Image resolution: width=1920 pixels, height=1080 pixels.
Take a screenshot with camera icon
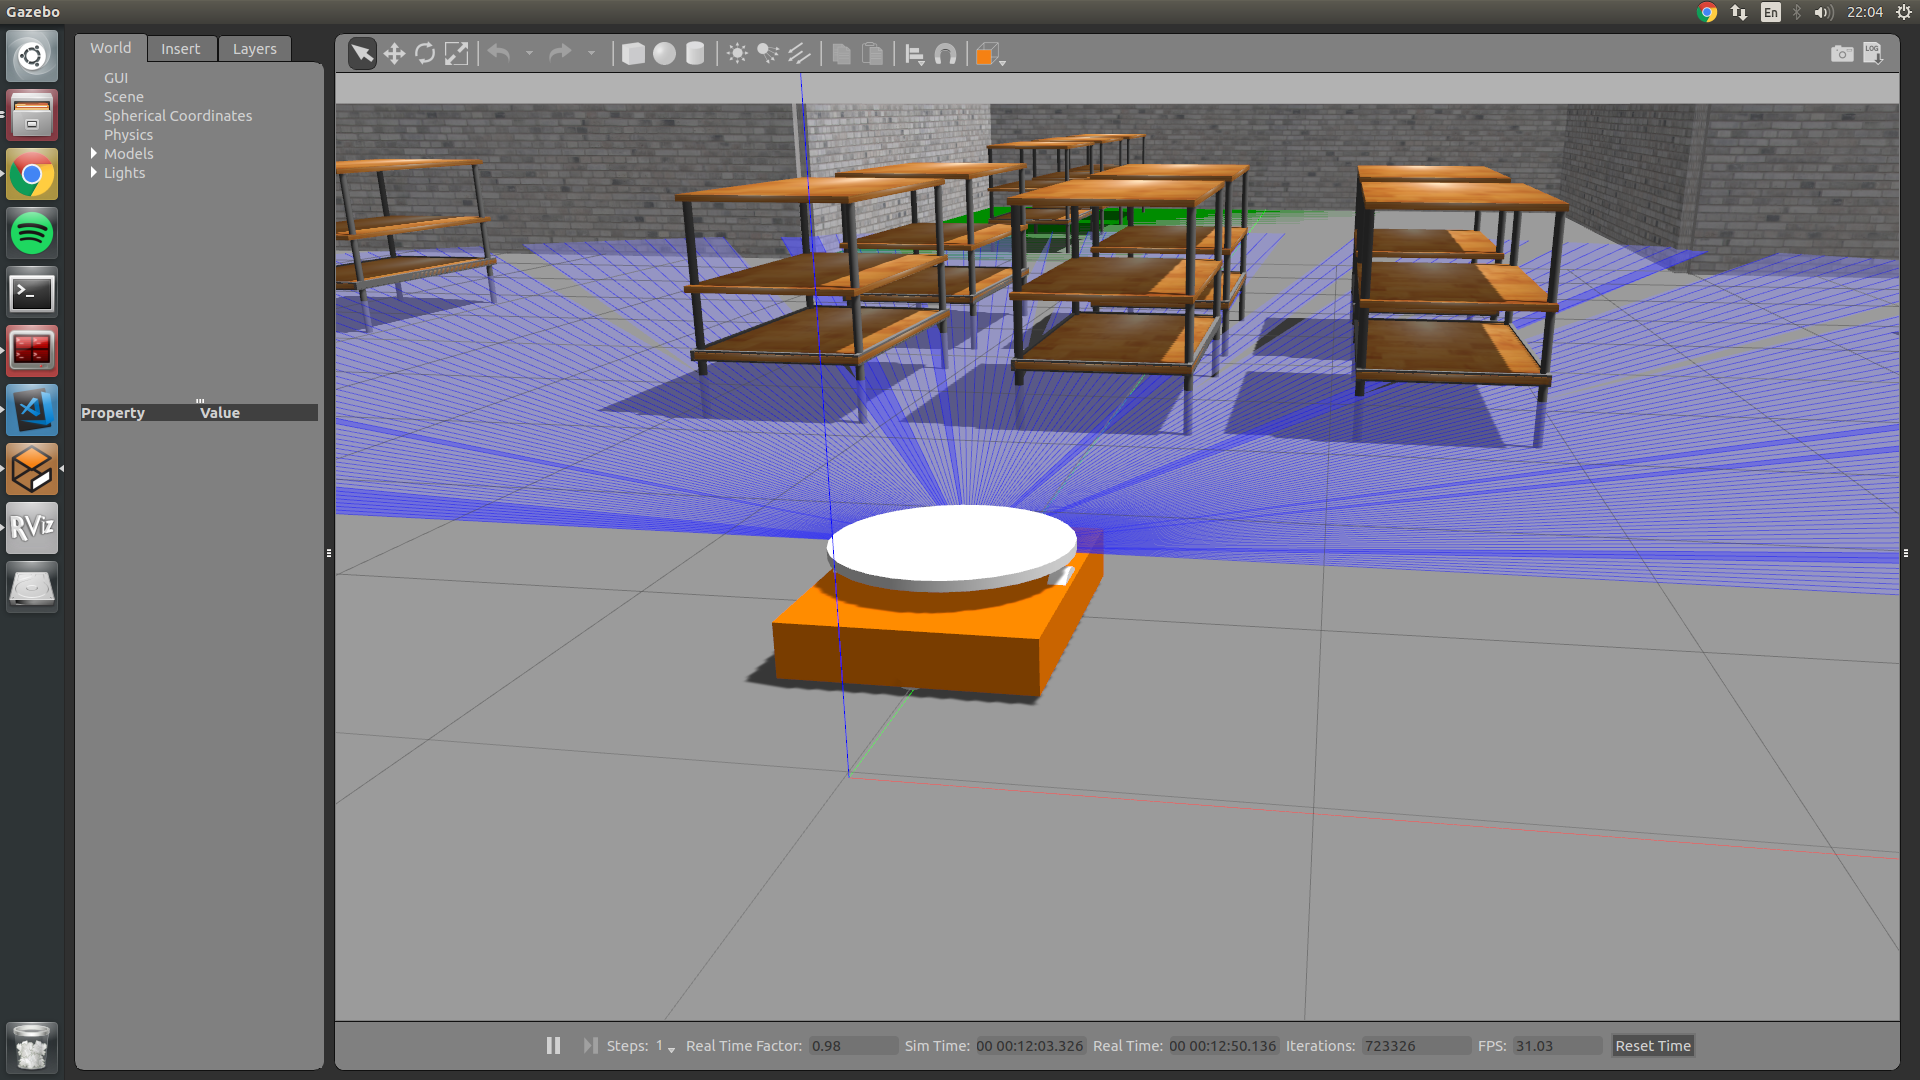coord(1842,54)
